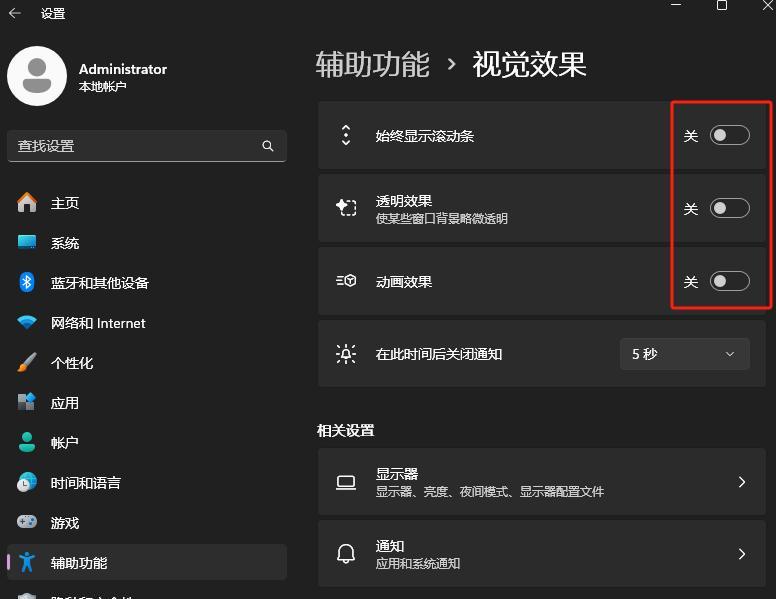Expand the 显示器 related setting chevron
This screenshot has width=776, height=599.
tap(741, 482)
